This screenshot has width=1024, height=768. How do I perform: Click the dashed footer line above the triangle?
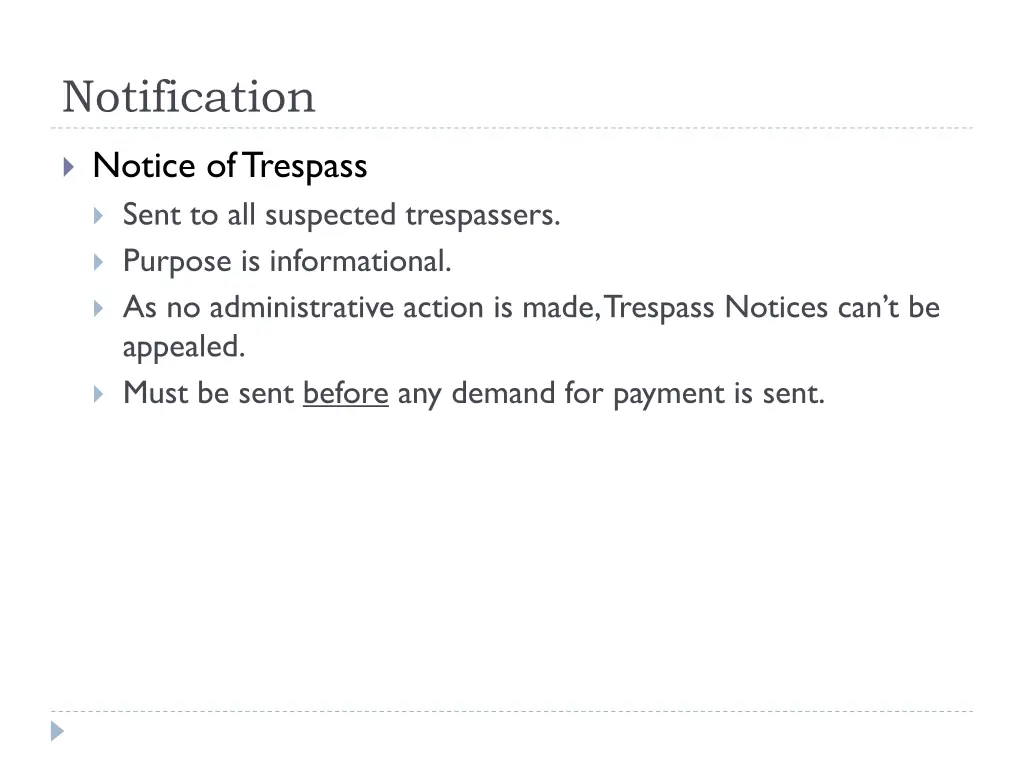(x=512, y=711)
